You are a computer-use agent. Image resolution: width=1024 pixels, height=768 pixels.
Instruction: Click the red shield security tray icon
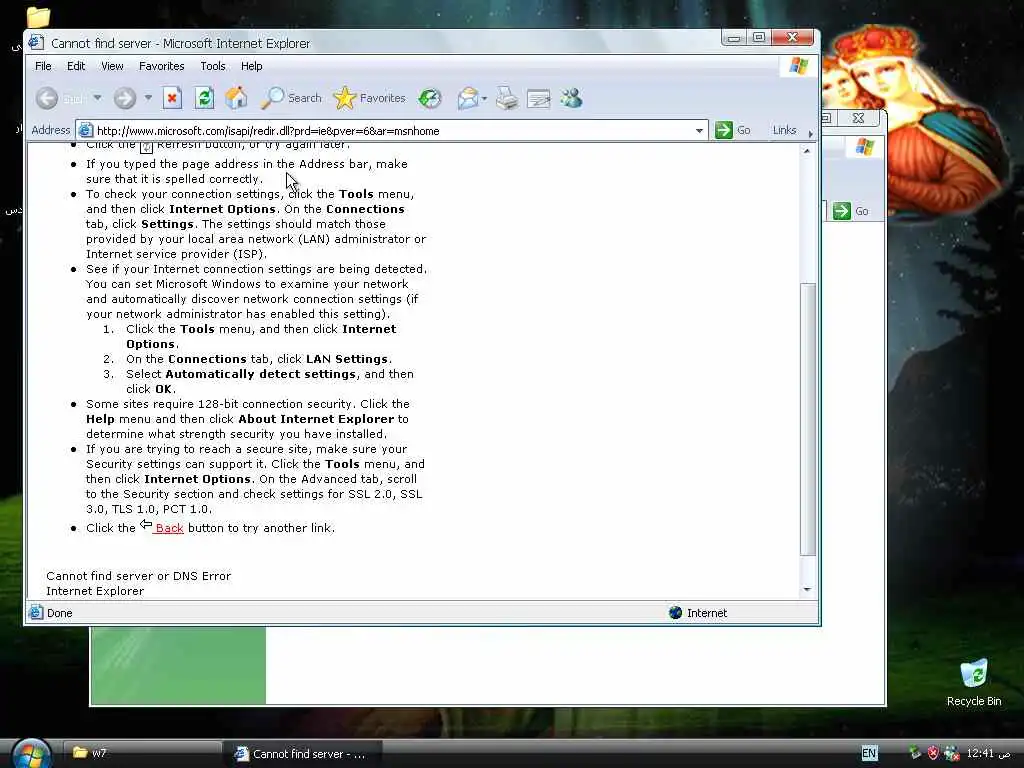[x=933, y=753]
